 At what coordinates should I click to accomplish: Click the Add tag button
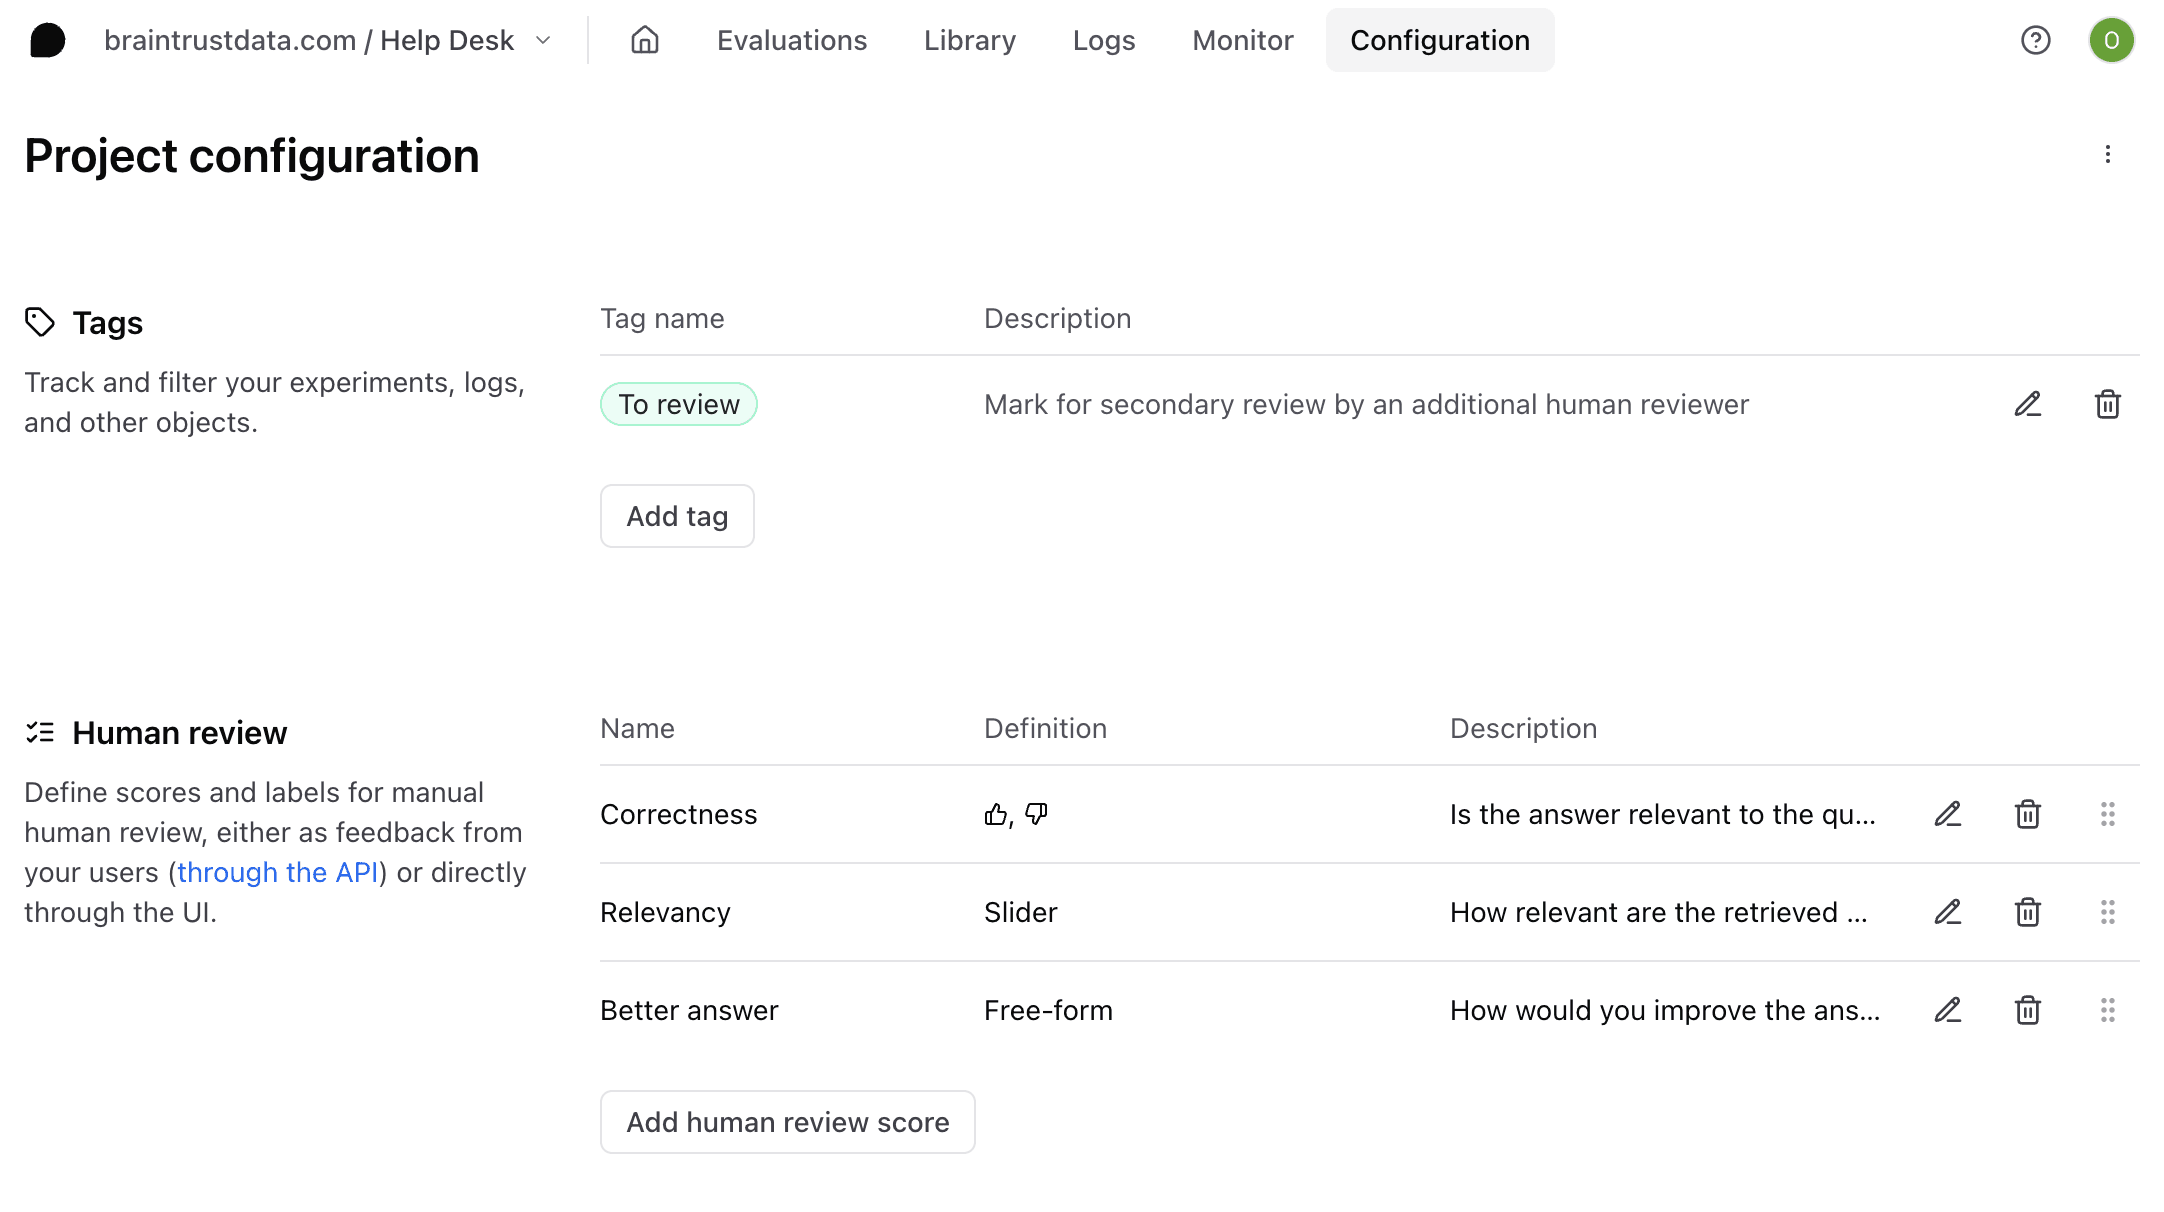coord(677,516)
